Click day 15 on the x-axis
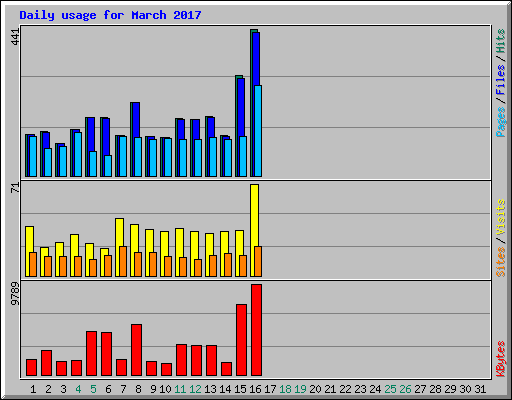This screenshot has width=512, height=400. pos(240,389)
